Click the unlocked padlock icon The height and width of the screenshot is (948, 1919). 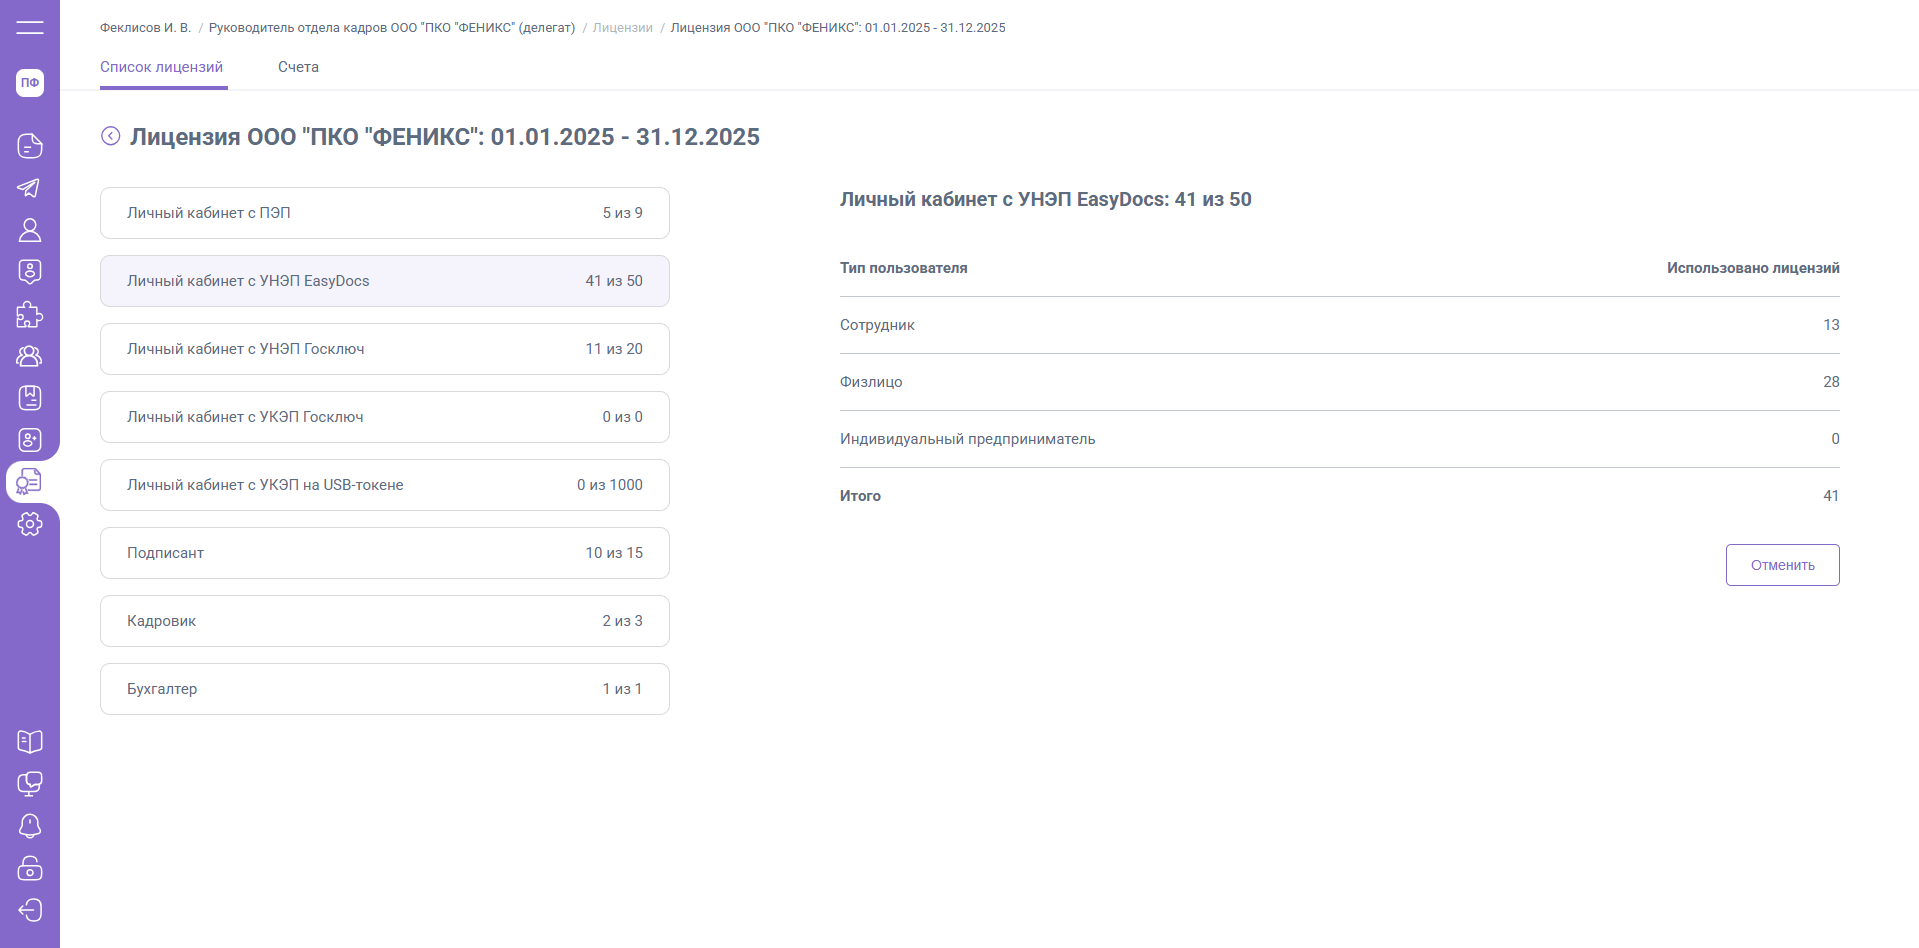[x=30, y=868]
